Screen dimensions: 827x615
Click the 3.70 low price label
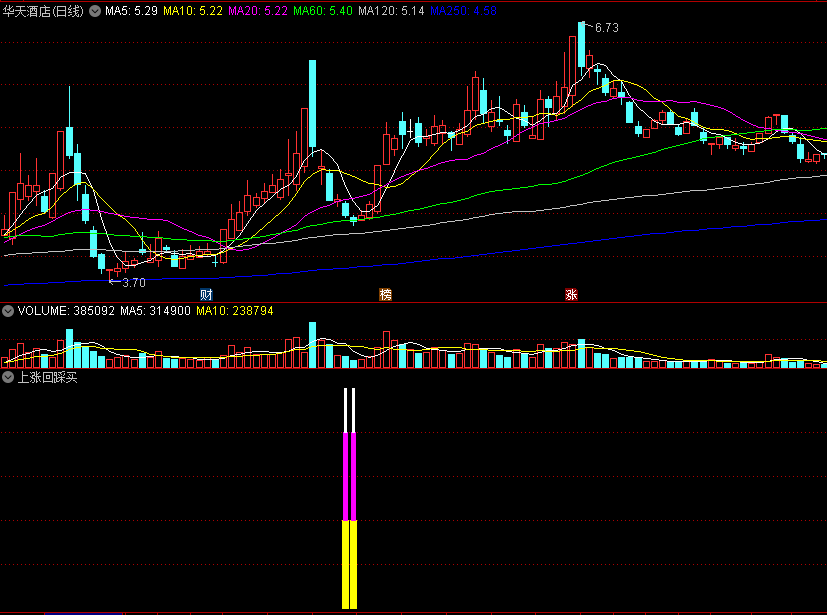click(134, 283)
